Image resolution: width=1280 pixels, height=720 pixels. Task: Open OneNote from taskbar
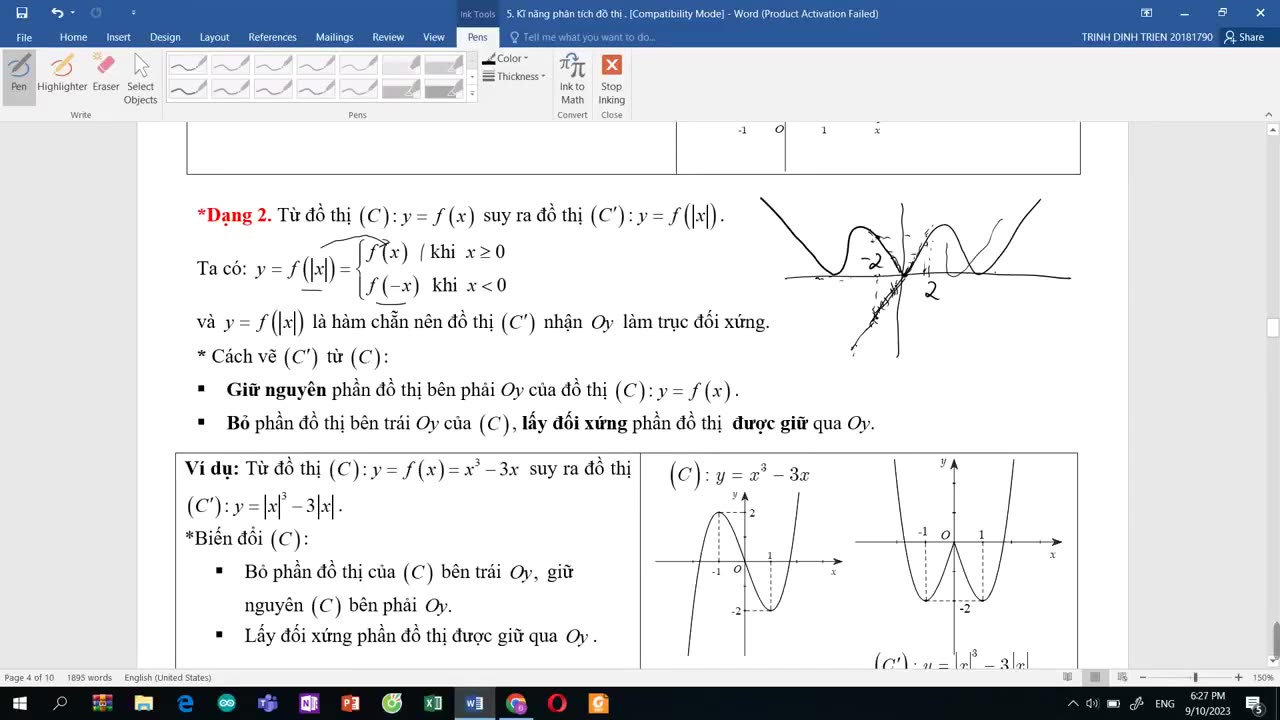pyautogui.click(x=309, y=703)
